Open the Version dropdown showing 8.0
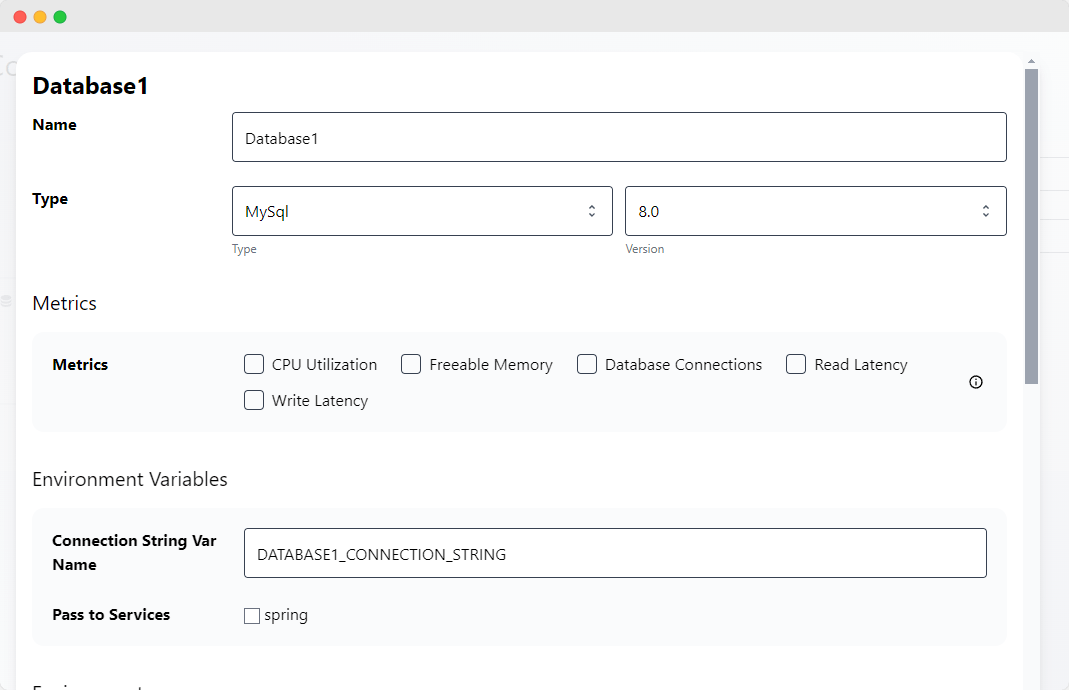Viewport: 1069px width, 690px height. click(x=815, y=211)
